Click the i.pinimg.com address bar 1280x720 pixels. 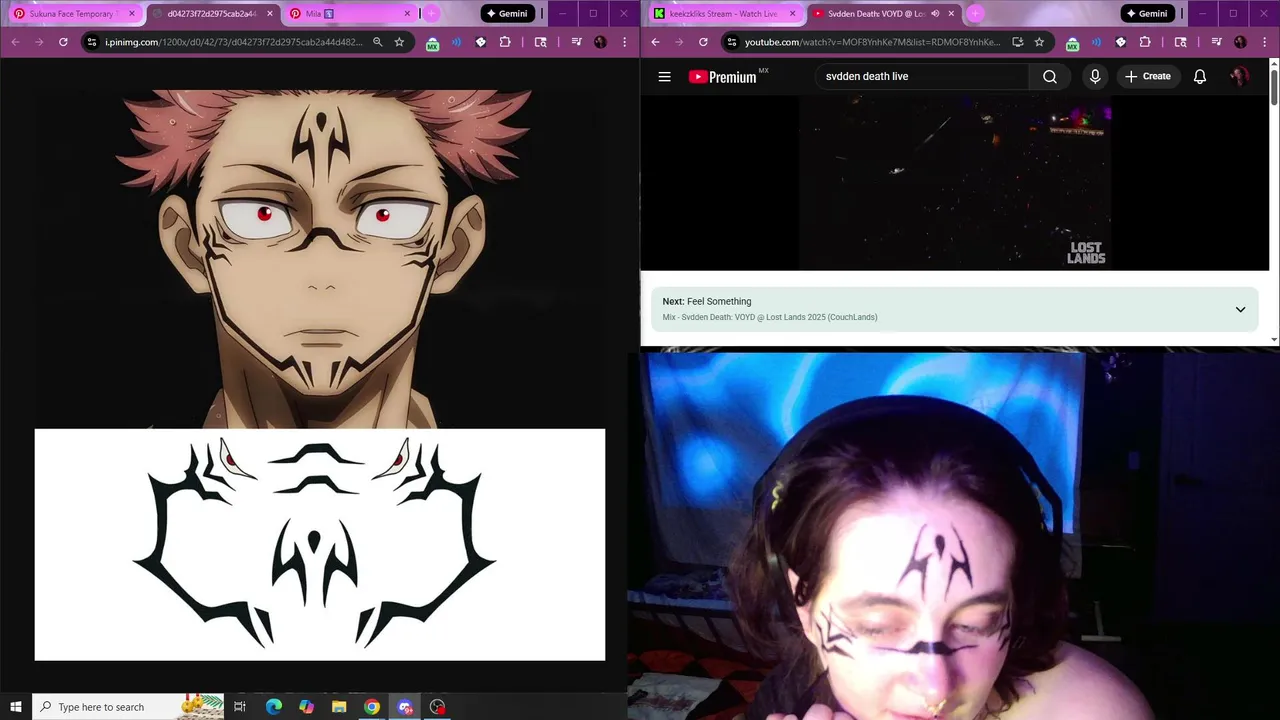point(235,42)
